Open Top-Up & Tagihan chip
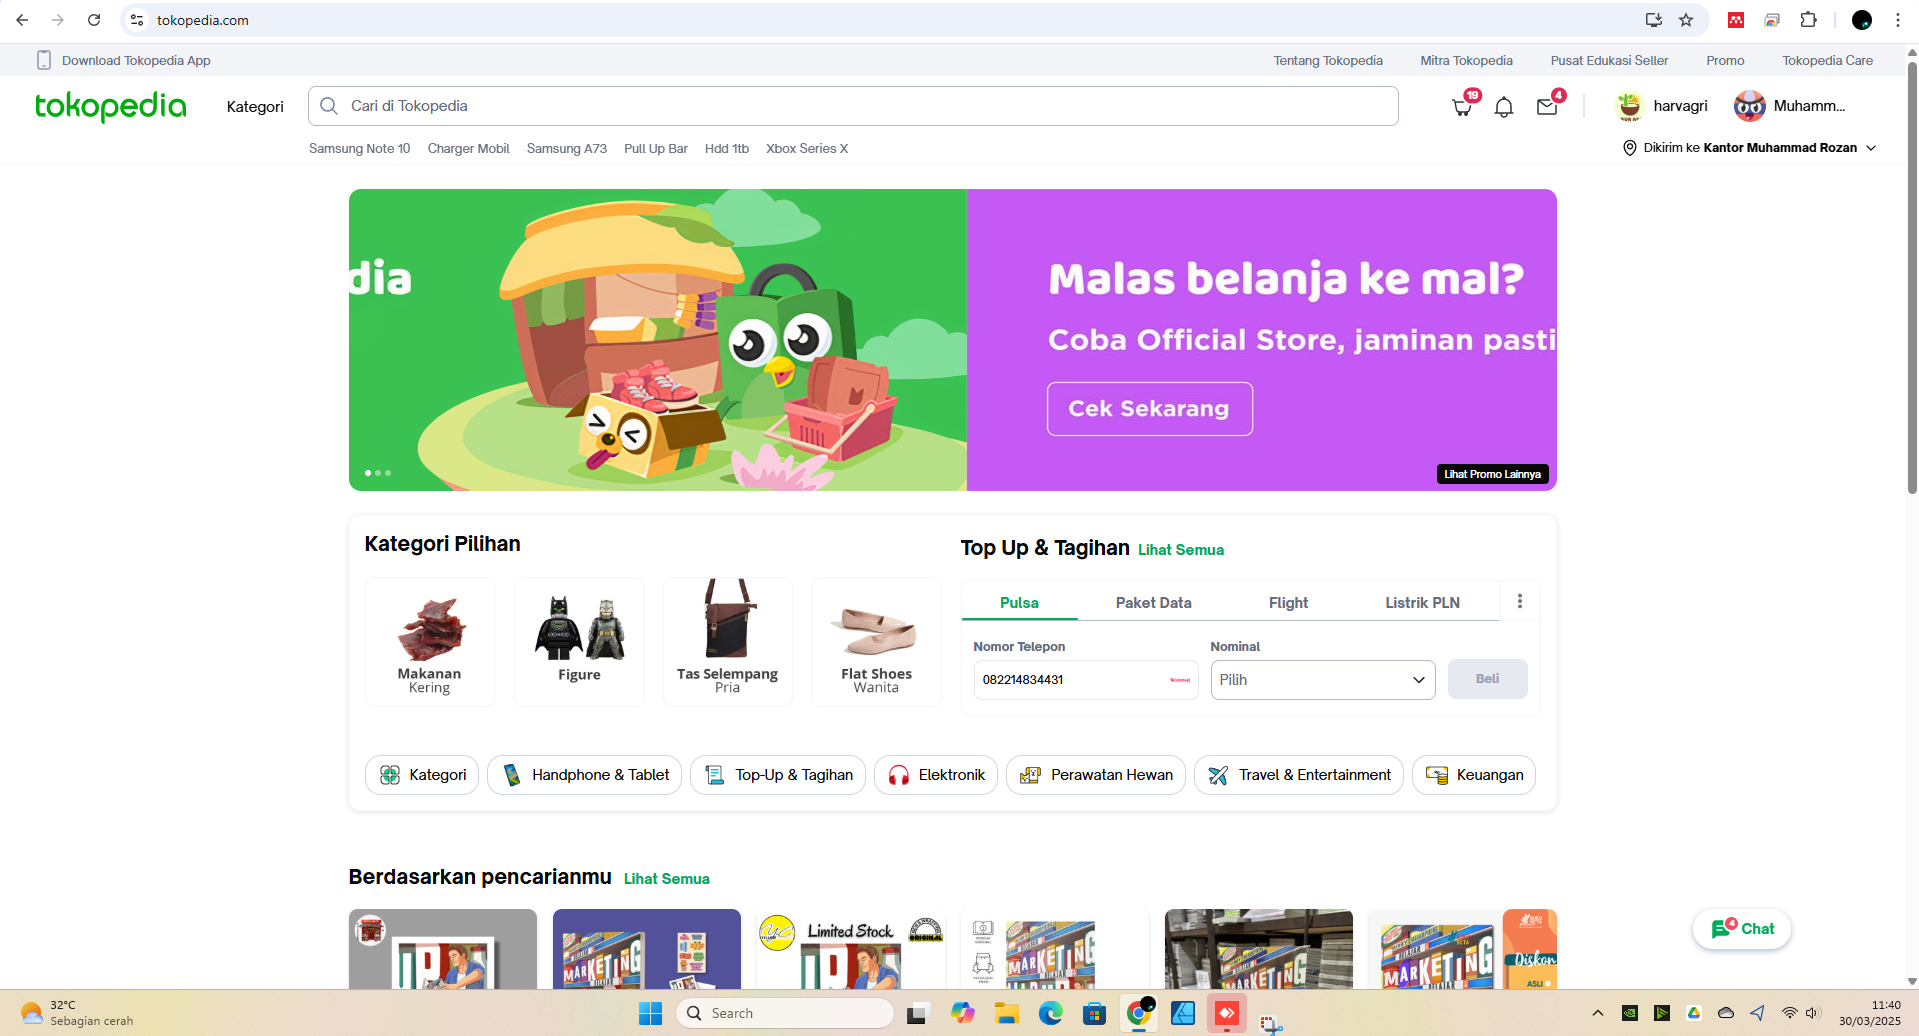 pyautogui.click(x=778, y=775)
